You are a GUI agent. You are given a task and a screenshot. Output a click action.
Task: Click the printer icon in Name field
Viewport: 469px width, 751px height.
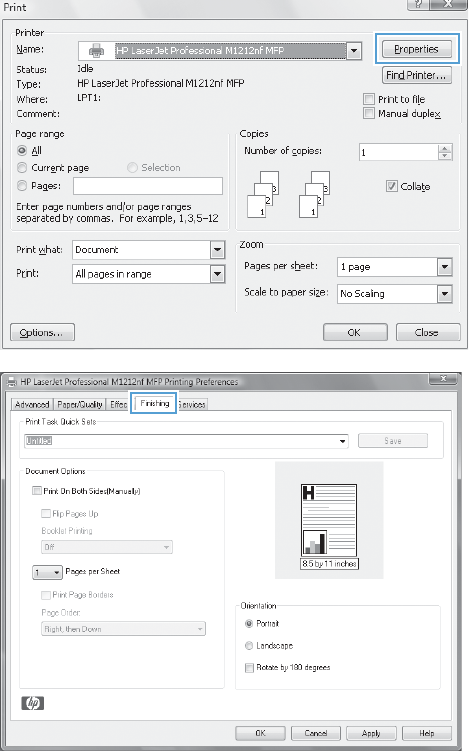pos(96,50)
